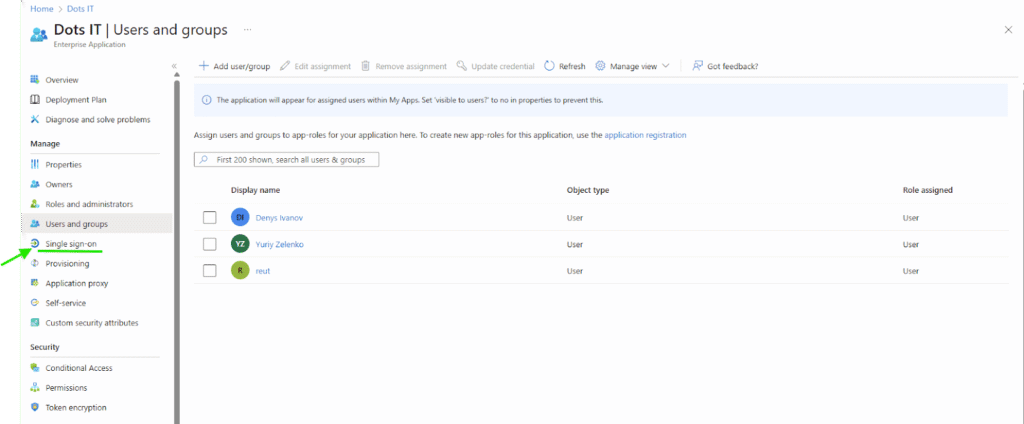Screen dimensions: 1024x424
Task: Check the box for user reut
Action: point(209,270)
